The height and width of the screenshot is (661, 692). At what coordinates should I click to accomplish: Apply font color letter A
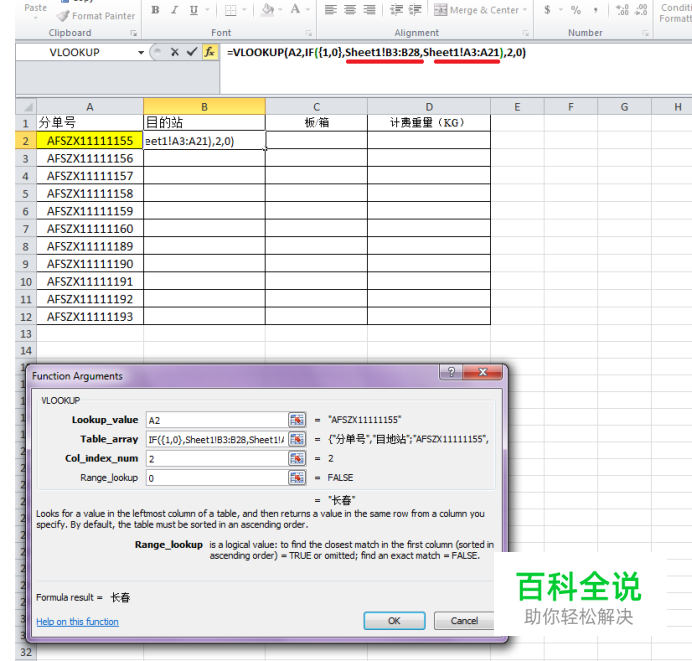pyautogui.click(x=295, y=10)
